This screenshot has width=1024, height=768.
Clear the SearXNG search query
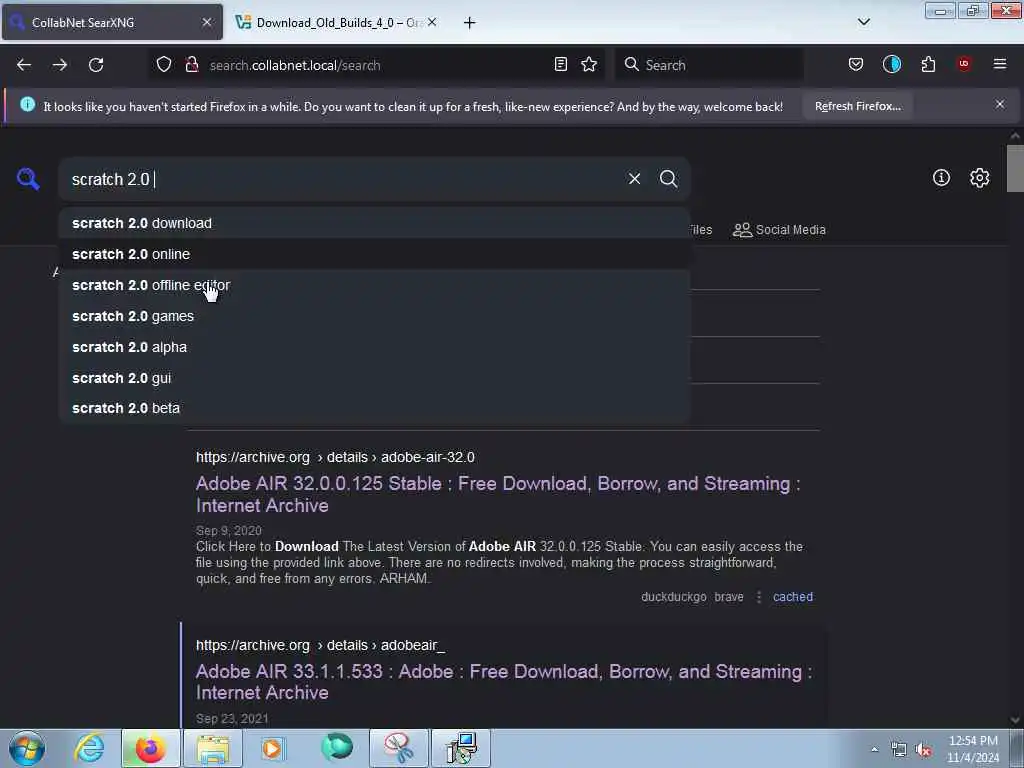634,179
